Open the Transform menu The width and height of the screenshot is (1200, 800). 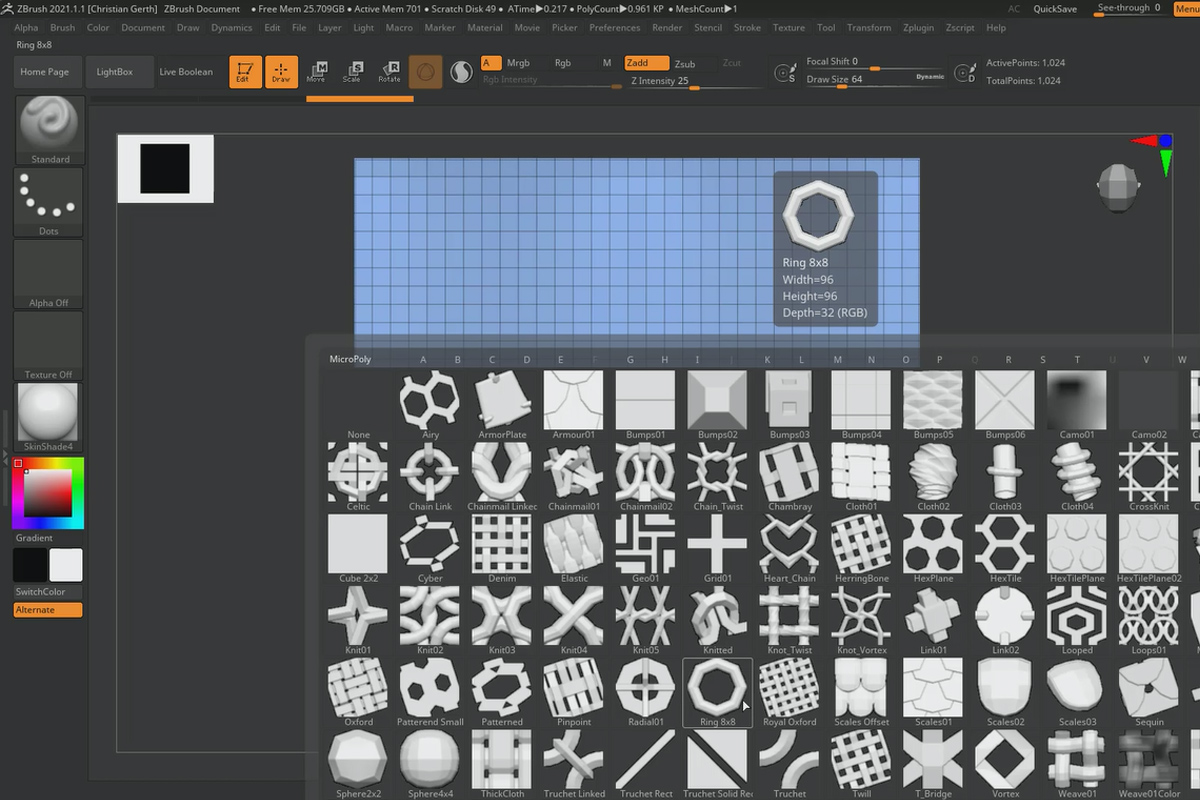click(x=869, y=28)
